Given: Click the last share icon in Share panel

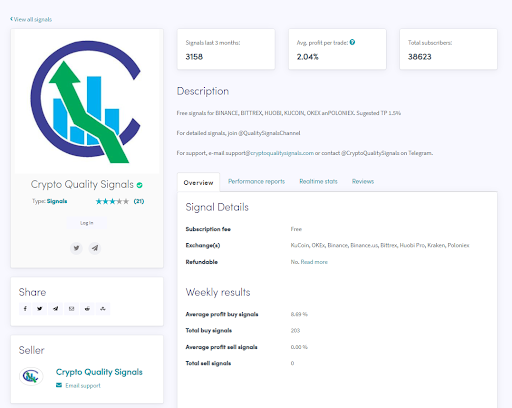Looking at the screenshot, I should (103, 309).
